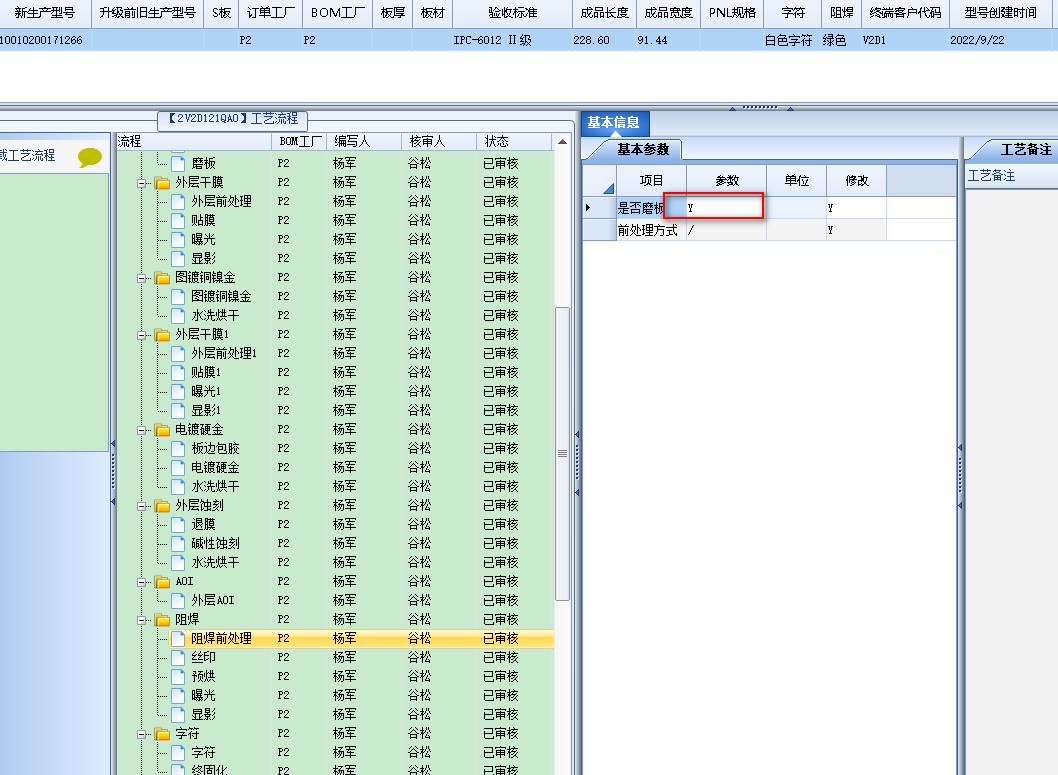Click document icon beside 预烘

tap(178, 677)
